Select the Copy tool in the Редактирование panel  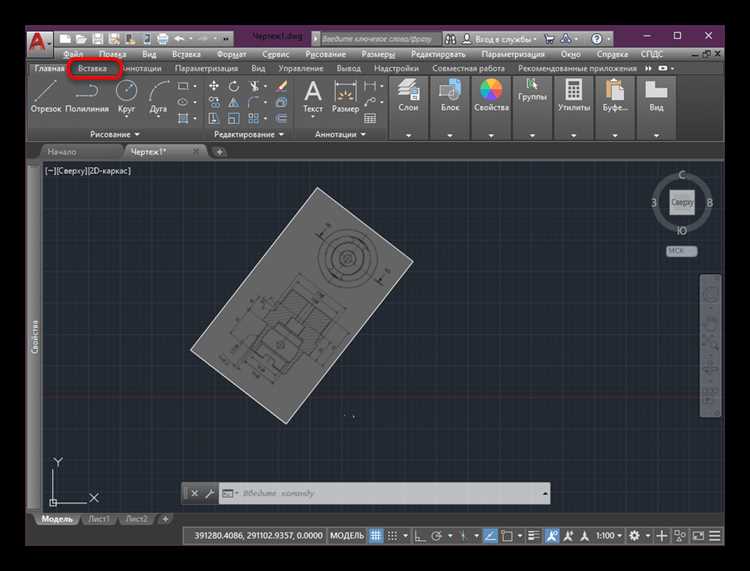214,102
